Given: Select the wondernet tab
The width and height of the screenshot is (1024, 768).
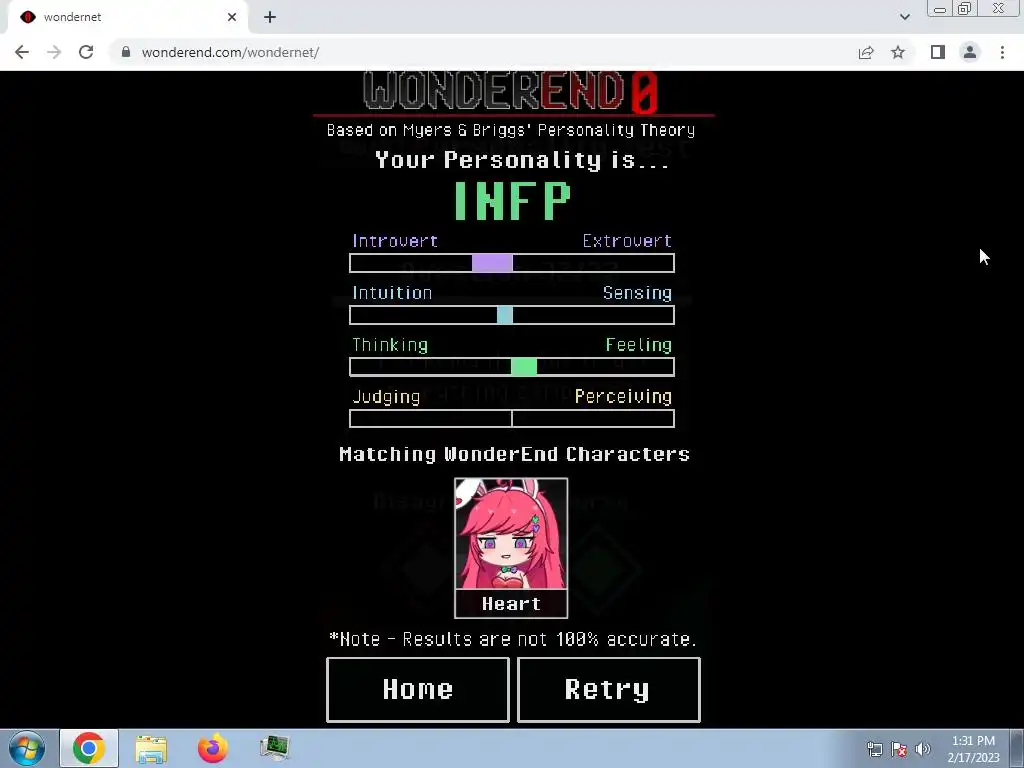Looking at the screenshot, I should click(x=128, y=17).
